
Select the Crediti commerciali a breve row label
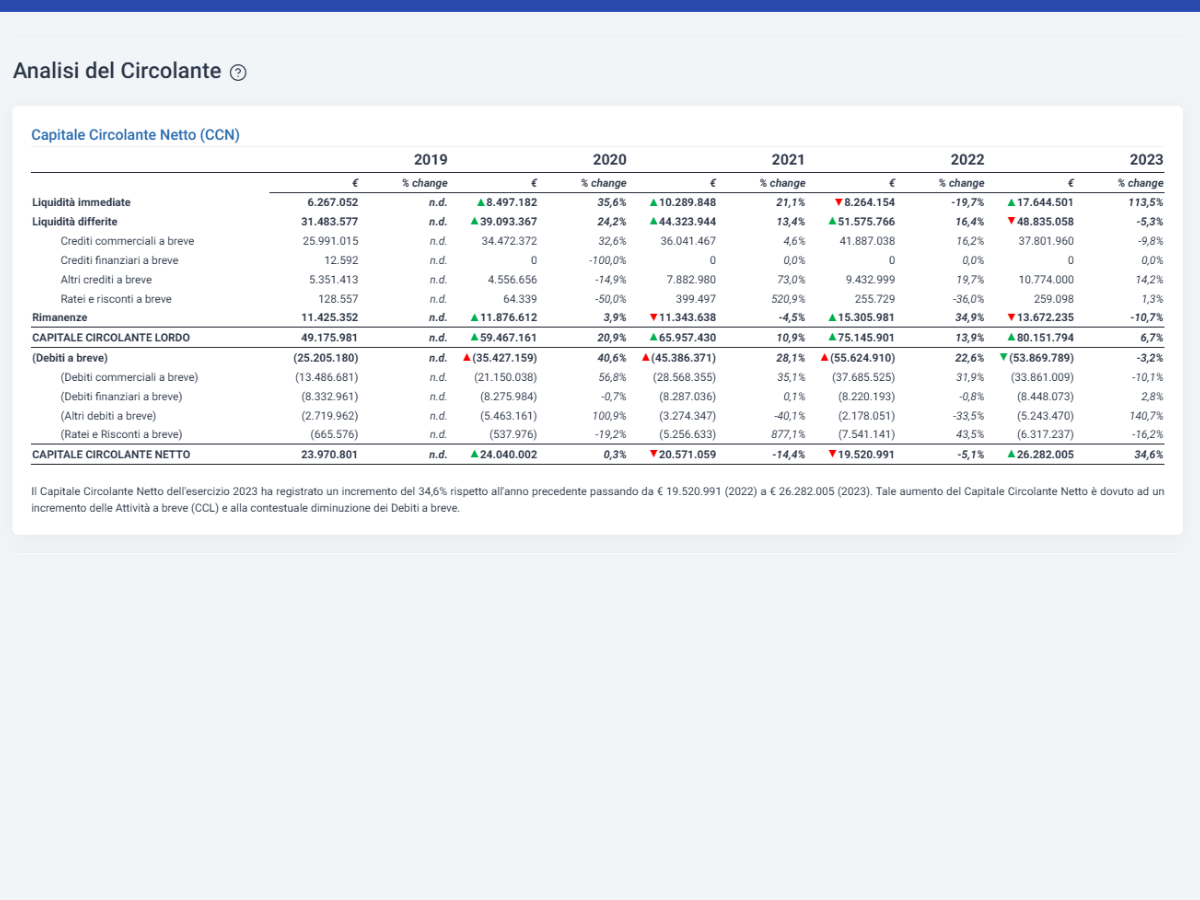127,241
